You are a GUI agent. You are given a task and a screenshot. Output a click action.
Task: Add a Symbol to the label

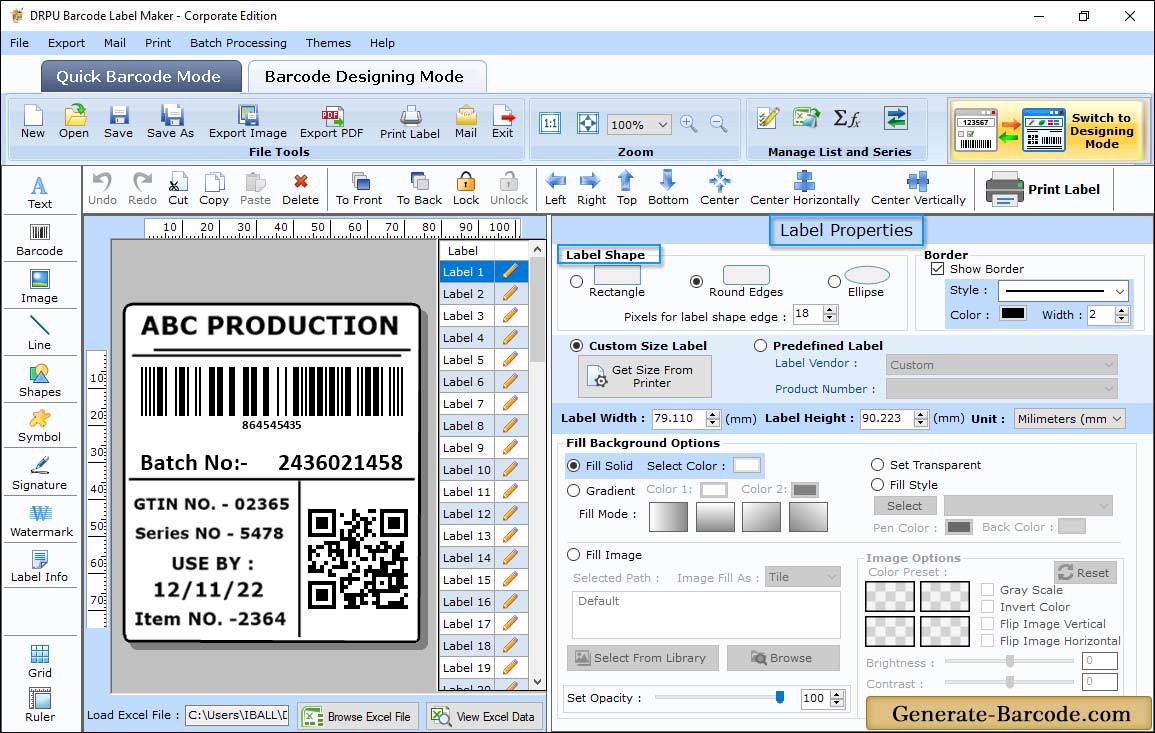pos(40,427)
